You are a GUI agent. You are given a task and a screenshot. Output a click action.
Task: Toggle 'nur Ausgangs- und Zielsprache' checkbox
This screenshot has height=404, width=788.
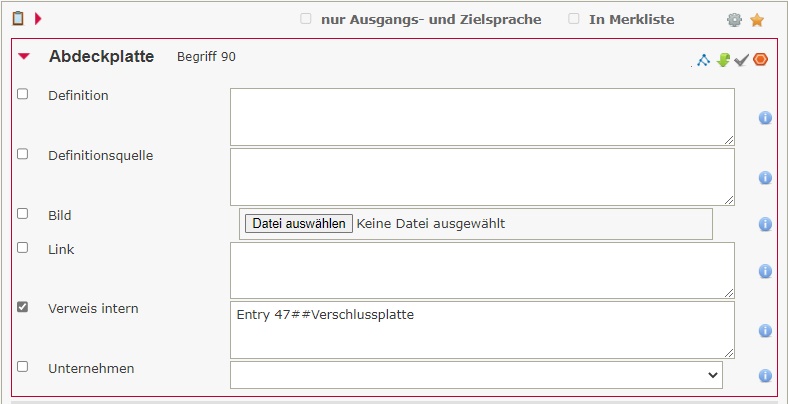305,19
